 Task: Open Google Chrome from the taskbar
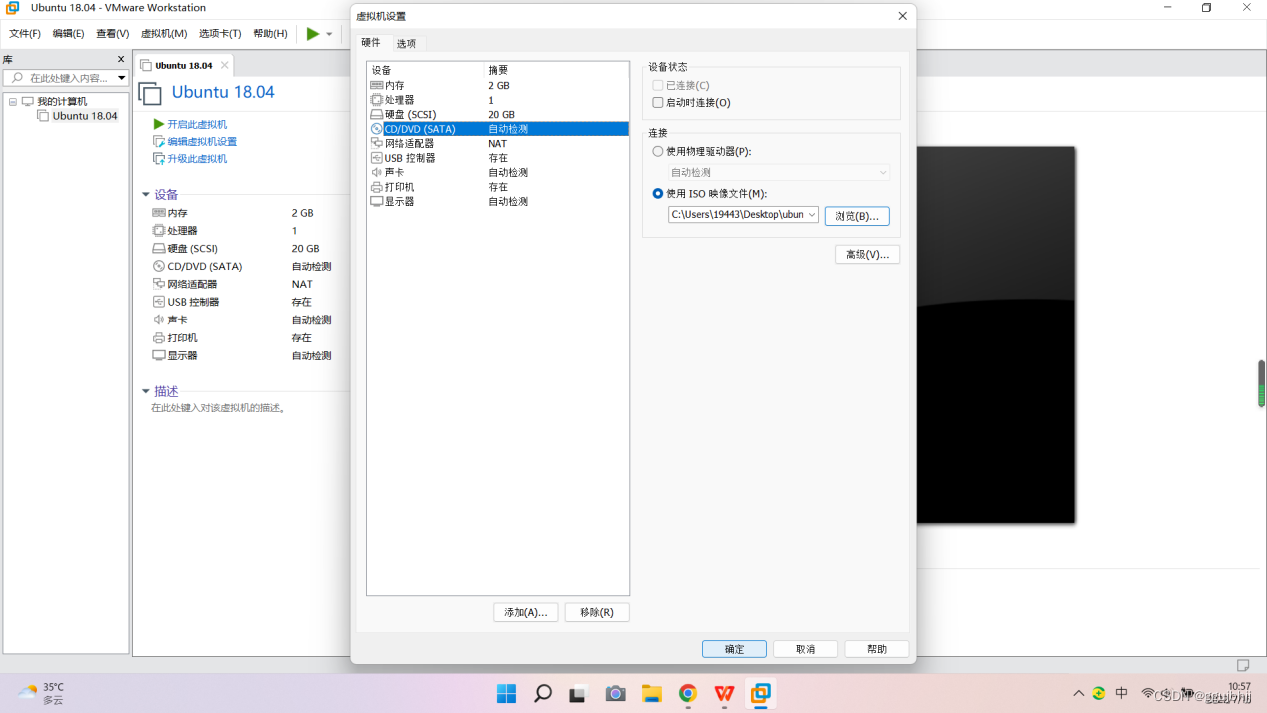click(687, 693)
